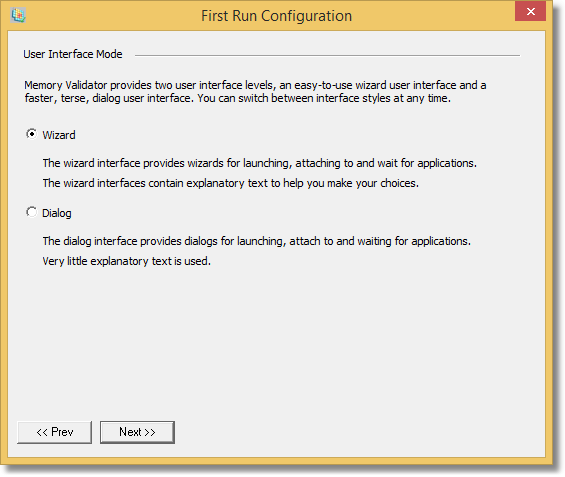Continue with the Next >> button
Viewport: 565px width, 477px height.
click(137, 432)
